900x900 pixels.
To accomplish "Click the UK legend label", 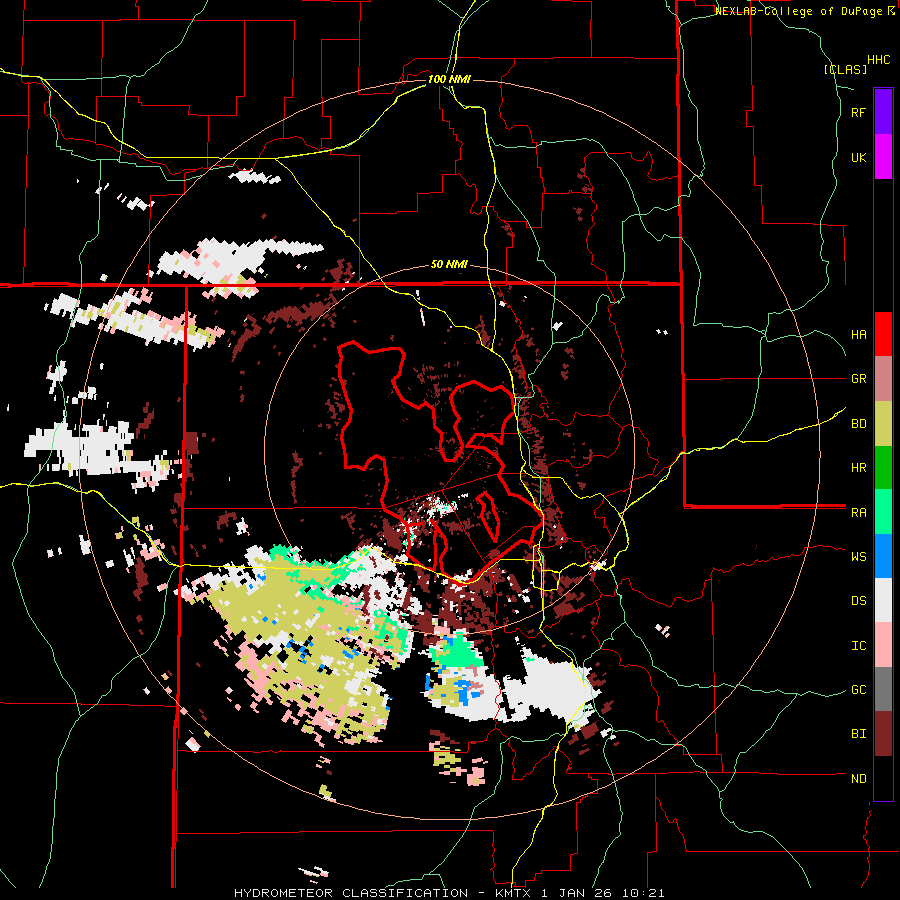I will (x=858, y=157).
